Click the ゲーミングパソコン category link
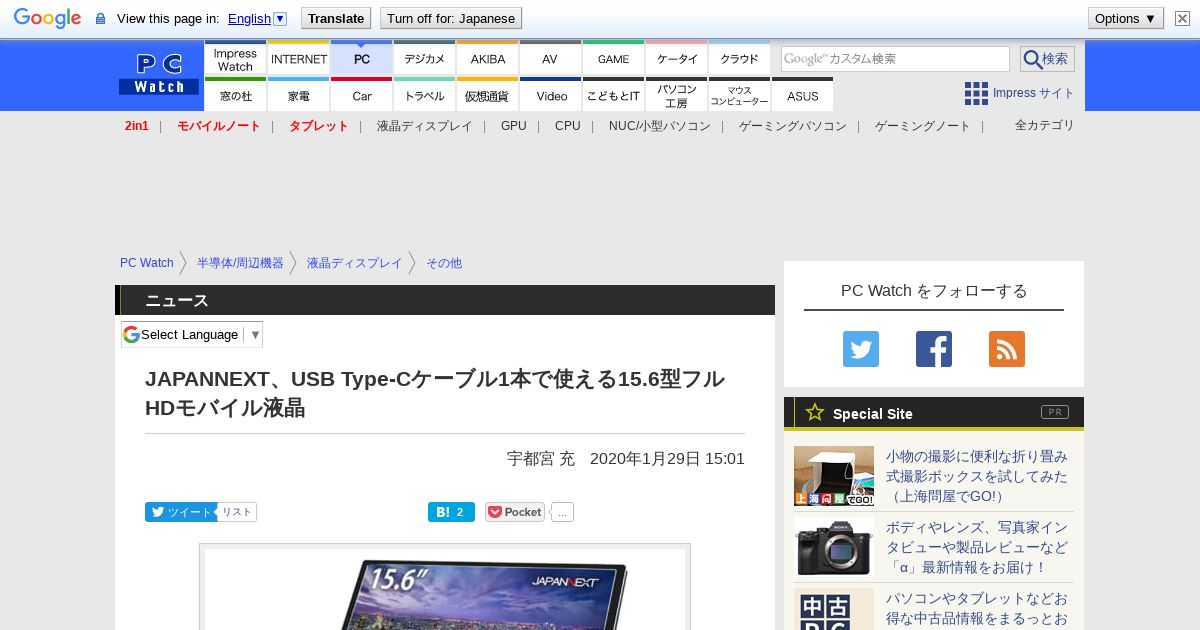This screenshot has width=1200, height=630. [793, 126]
